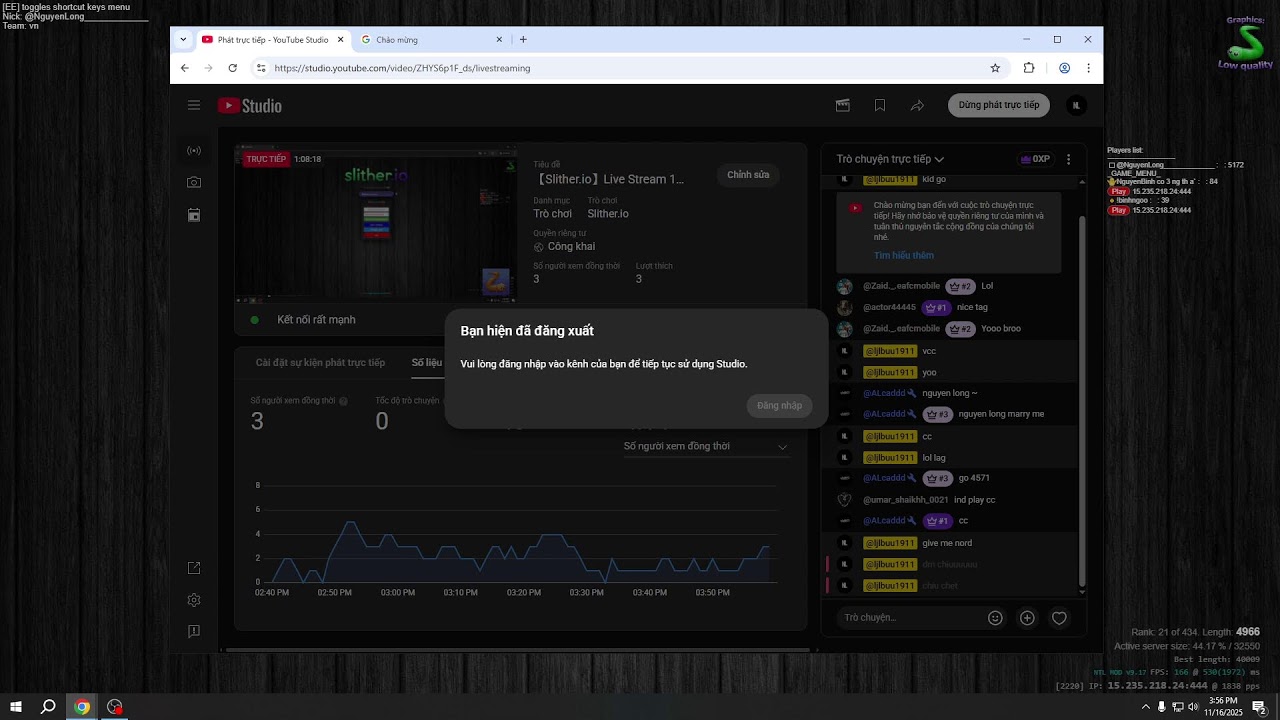Open Cài đặt sự kiện phát trực tiếp tab
Screen dimensions: 1280x720
tap(320, 362)
